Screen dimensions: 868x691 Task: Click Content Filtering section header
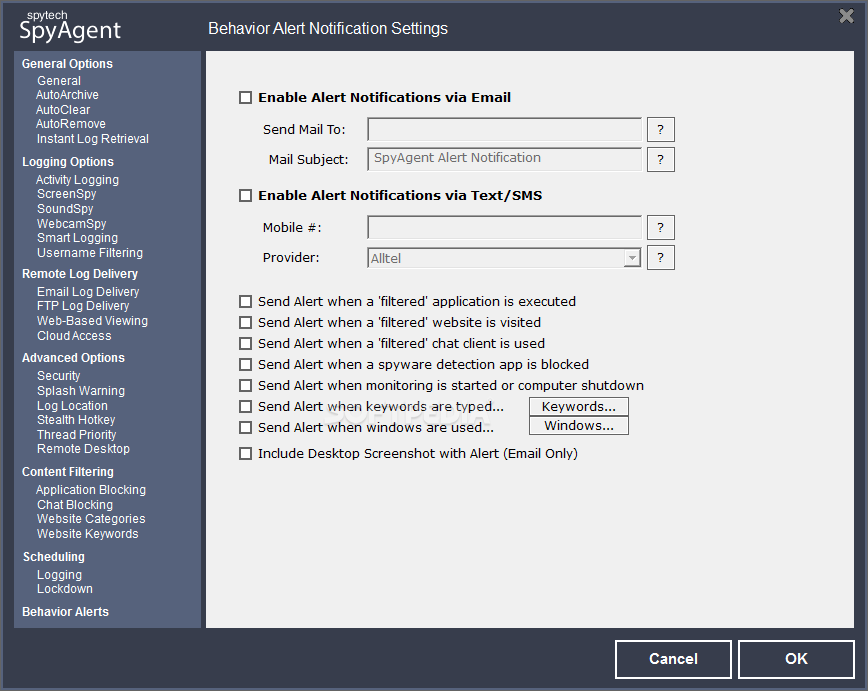coord(68,472)
